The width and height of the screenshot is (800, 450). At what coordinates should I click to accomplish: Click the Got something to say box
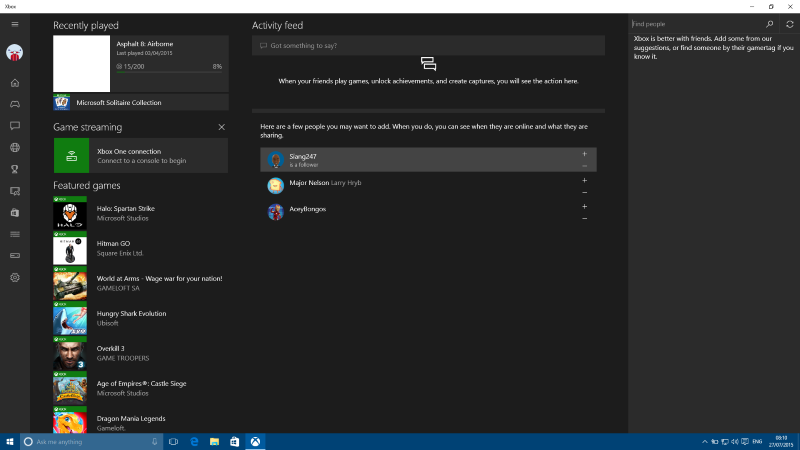pyautogui.click(x=429, y=45)
